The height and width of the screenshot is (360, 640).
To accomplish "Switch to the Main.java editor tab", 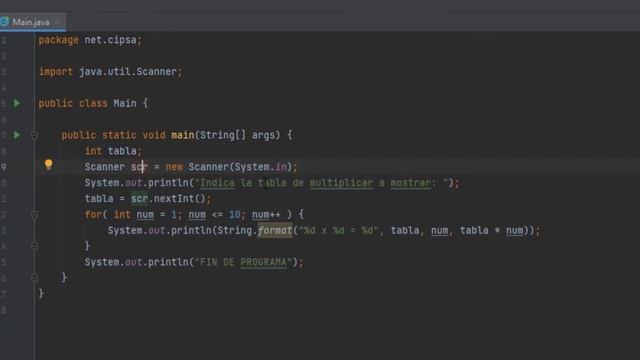I will pyautogui.click(x=31, y=22).
